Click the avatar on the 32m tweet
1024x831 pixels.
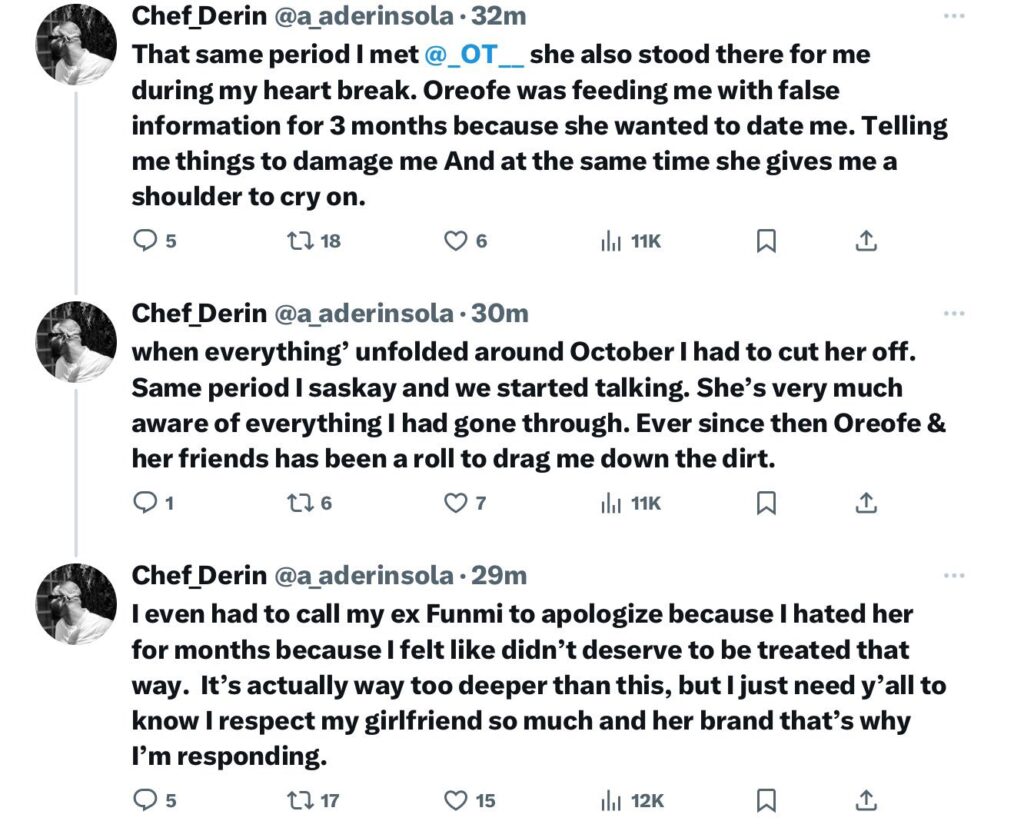[x=76, y=44]
